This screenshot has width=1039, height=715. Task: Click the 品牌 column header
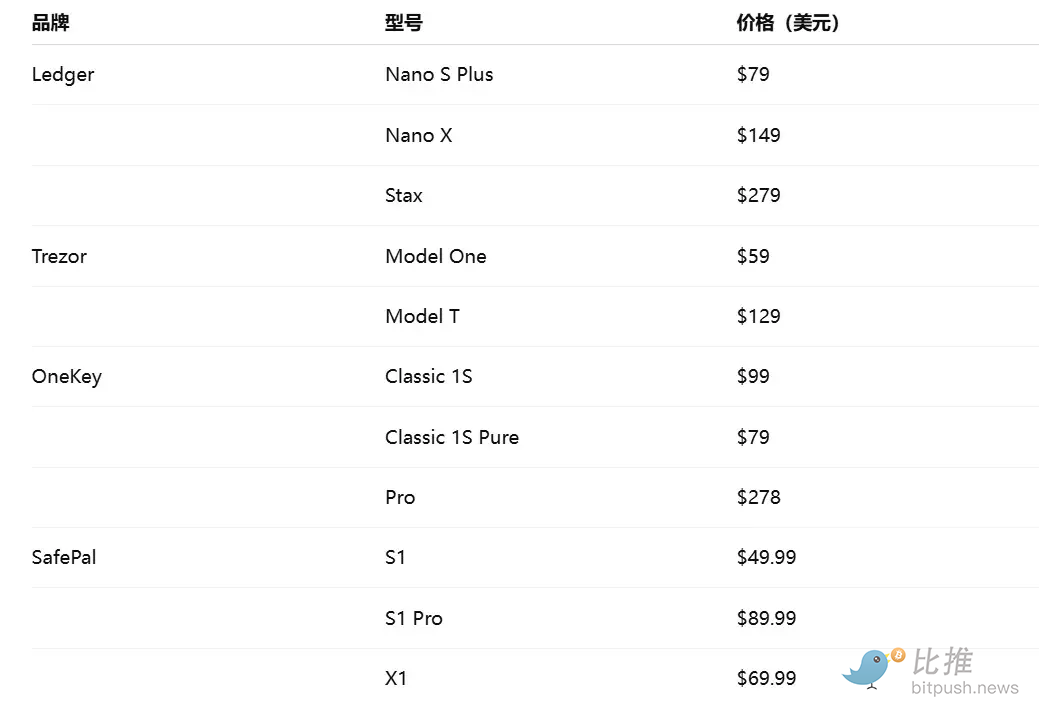(51, 23)
